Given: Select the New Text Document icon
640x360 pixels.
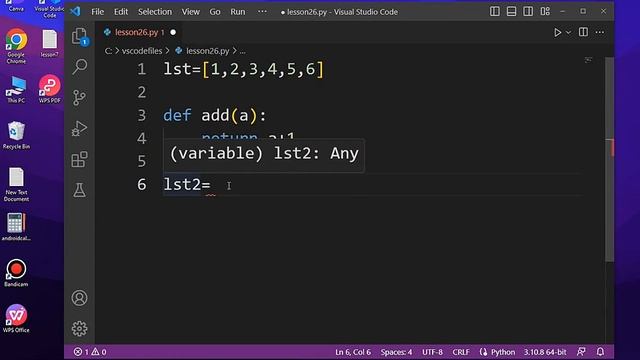Looking at the screenshot, I should [16, 184].
